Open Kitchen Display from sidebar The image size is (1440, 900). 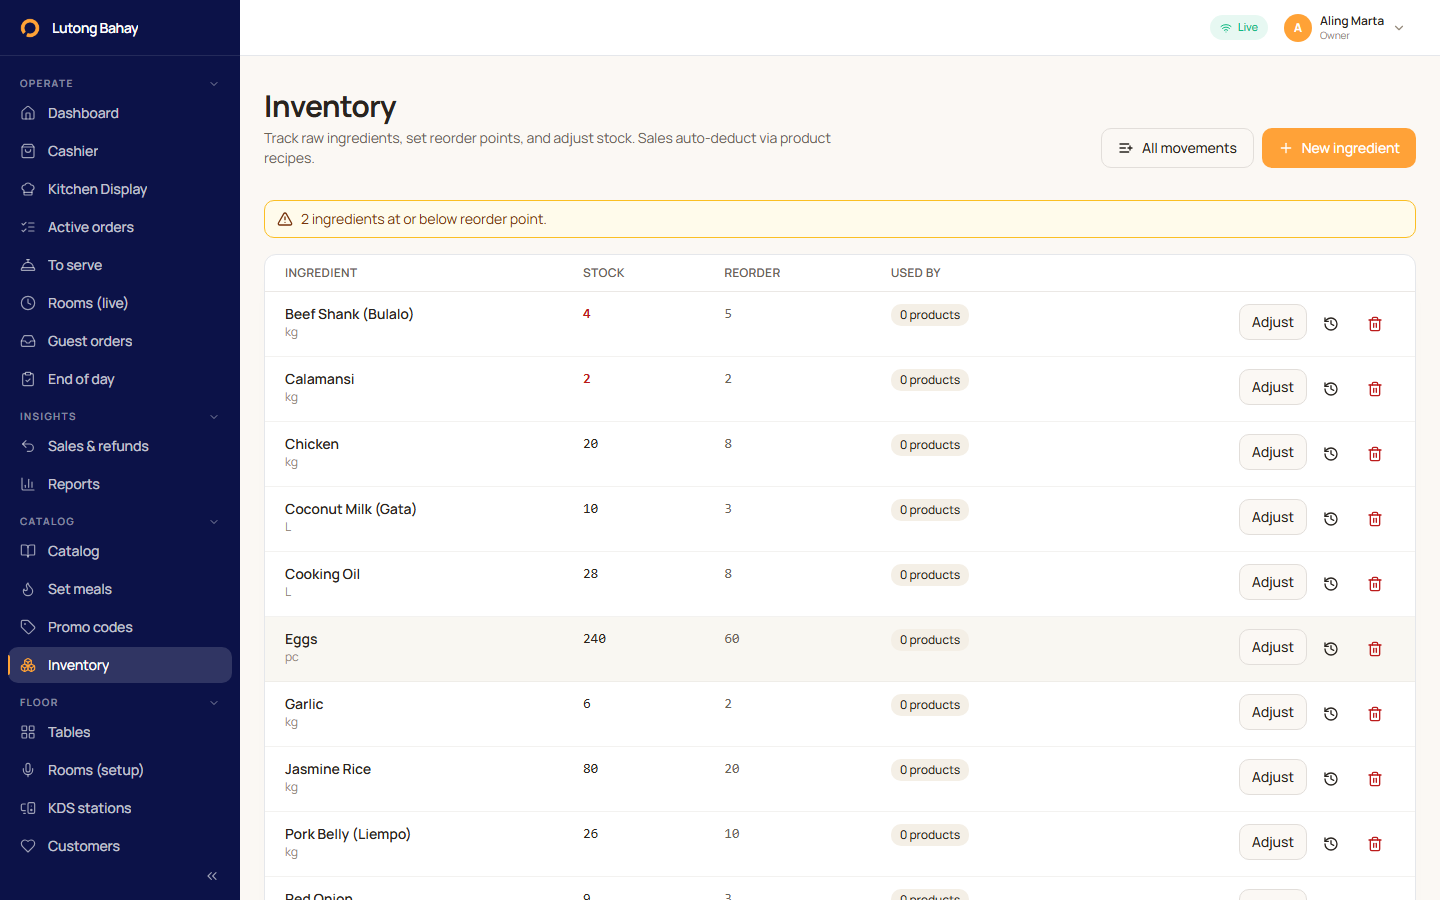(x=120, y=189)
